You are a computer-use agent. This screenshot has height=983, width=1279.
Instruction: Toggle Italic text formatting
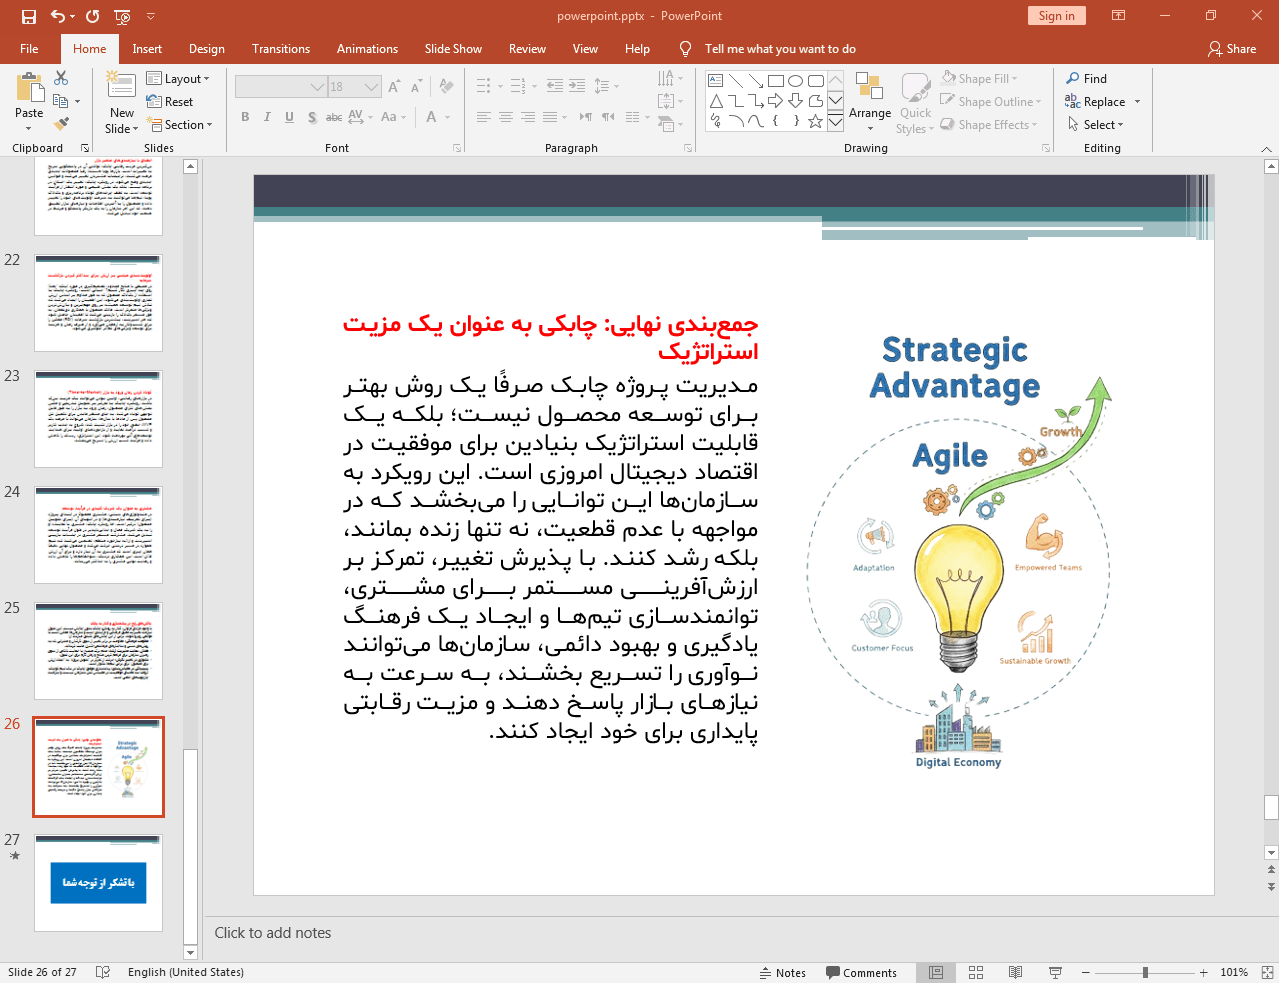(267, 117)
